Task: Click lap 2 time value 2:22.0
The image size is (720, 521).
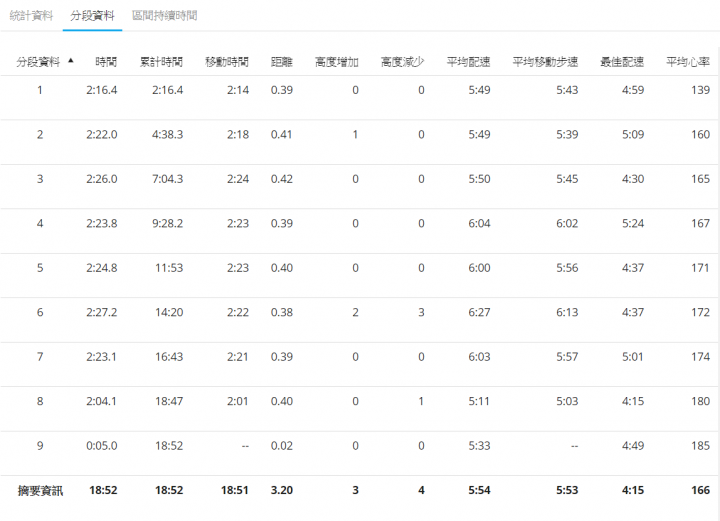Action: pyautogui.click(x=101, y=134)
